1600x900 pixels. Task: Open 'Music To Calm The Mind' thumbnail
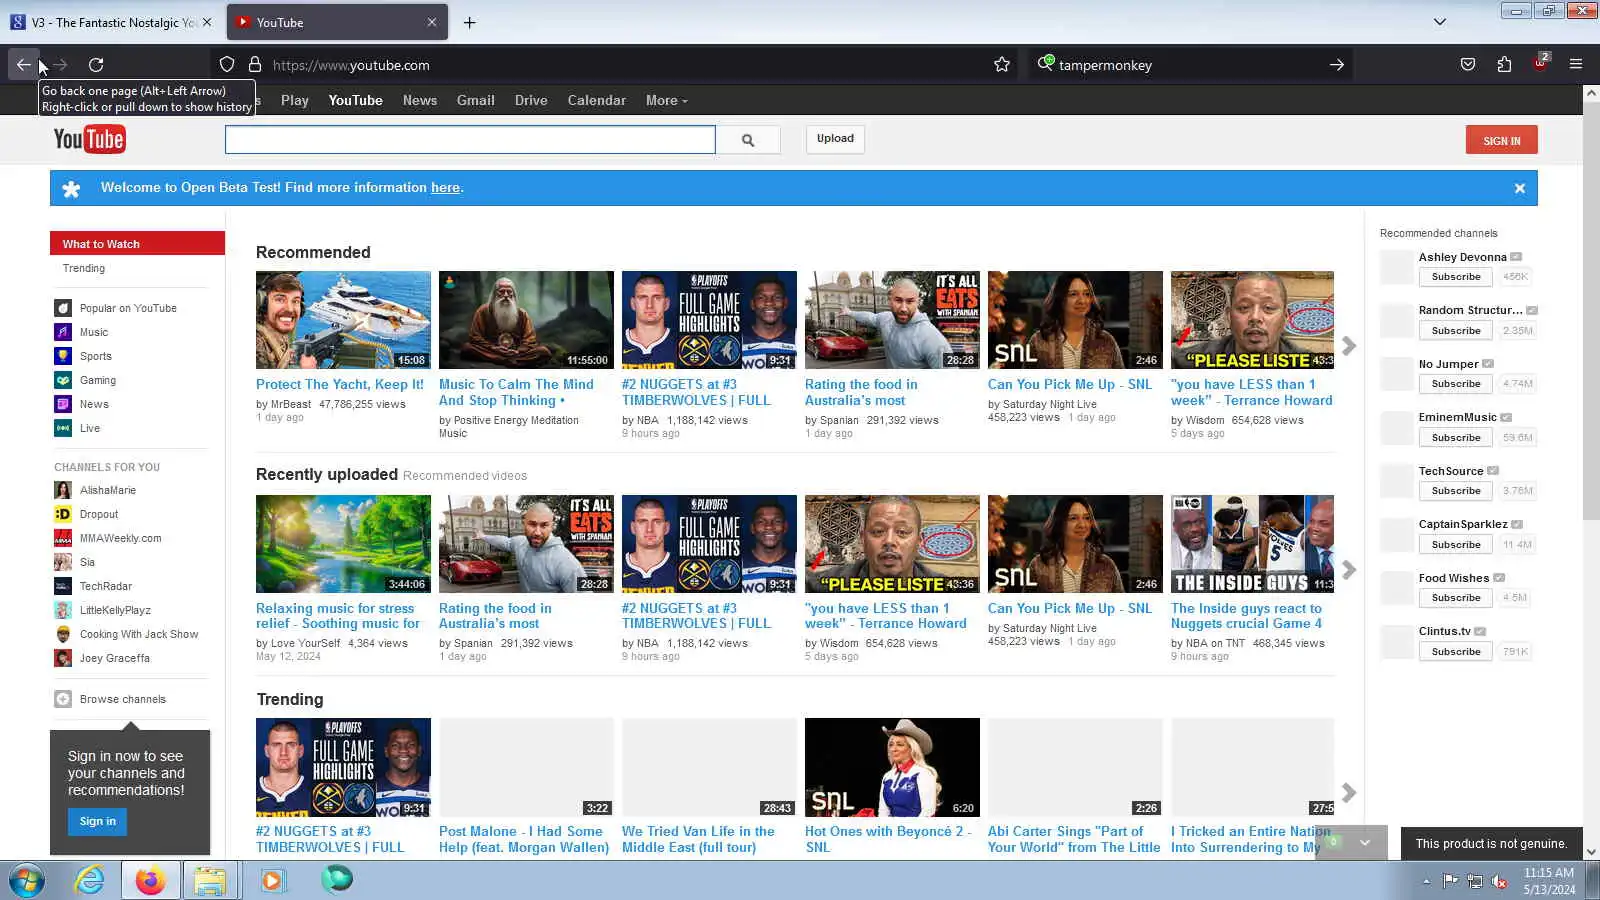526,320
